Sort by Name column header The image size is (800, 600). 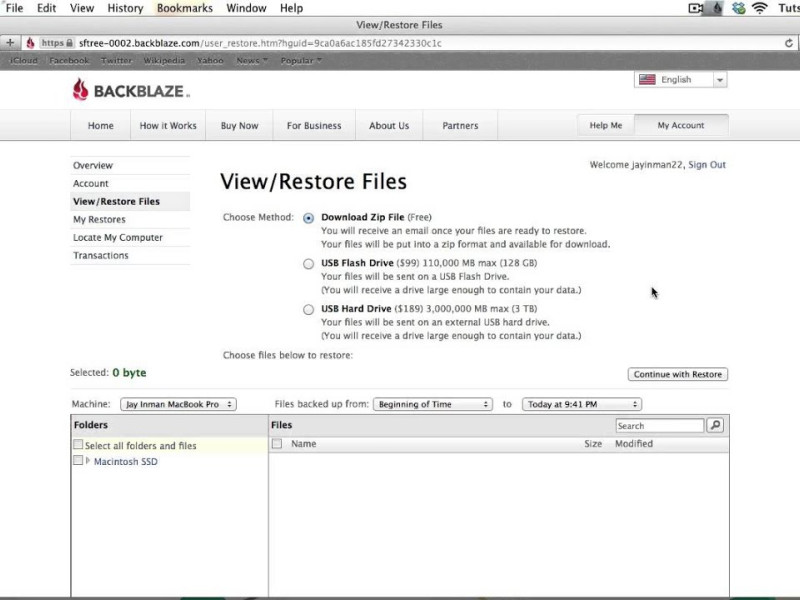coord(304,444)
